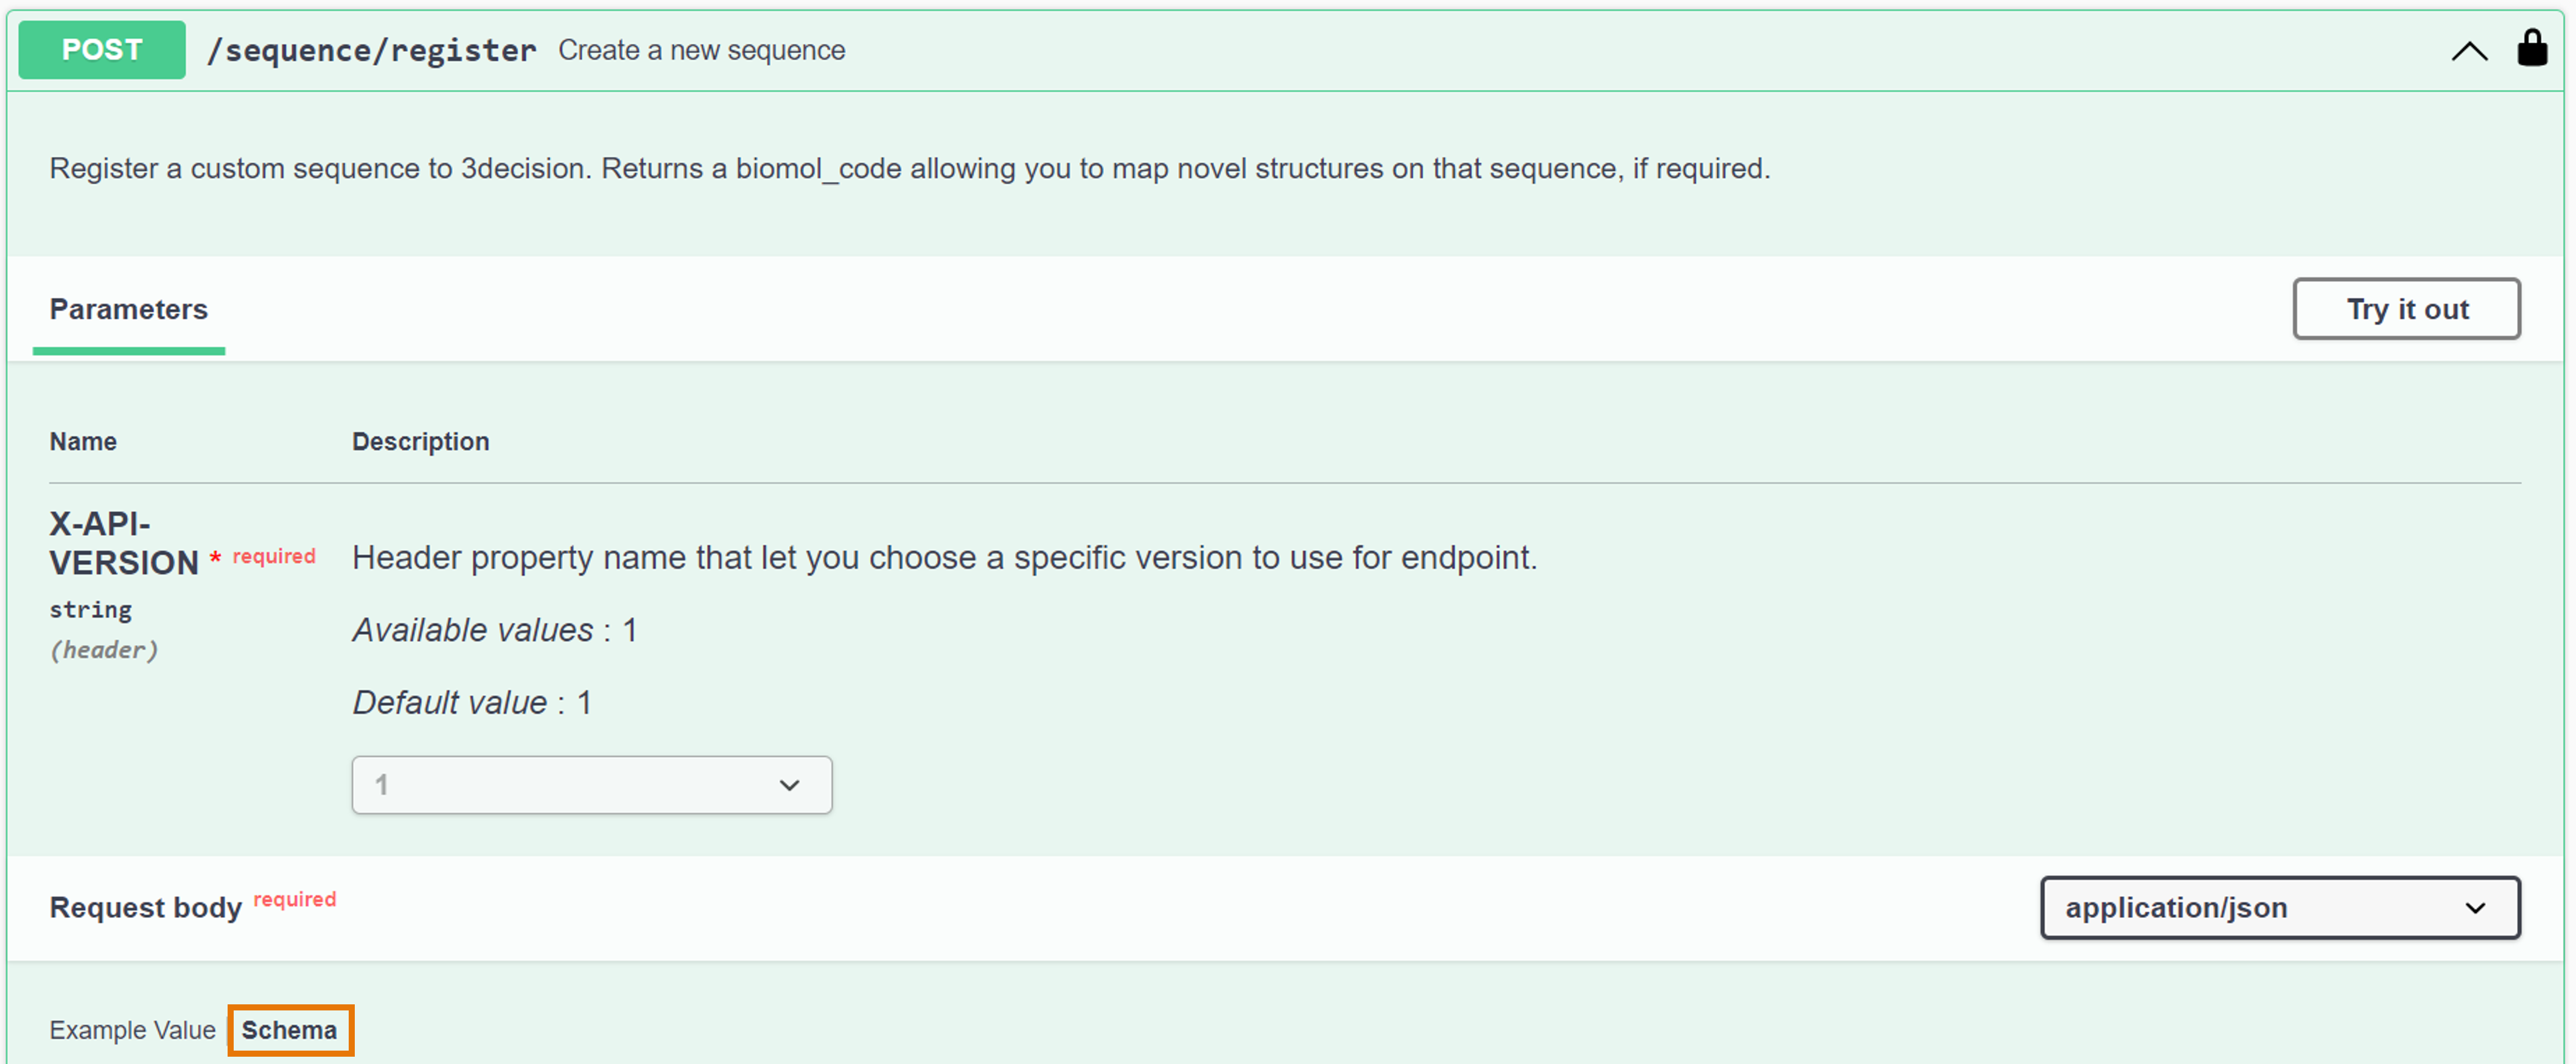
Task: Open the X-API-VERSION value dropdown
Action: pos(592,785)
